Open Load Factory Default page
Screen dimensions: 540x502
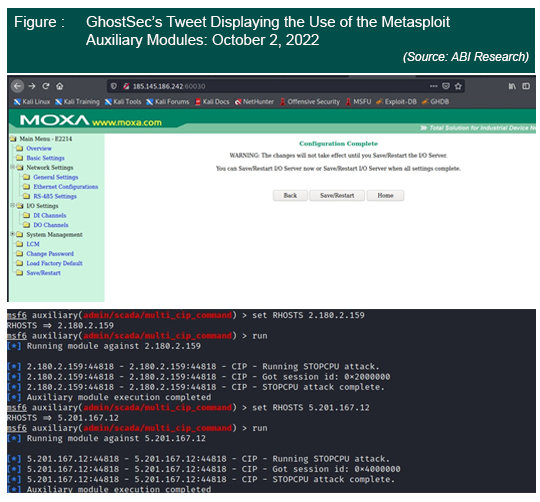(54, 263)
